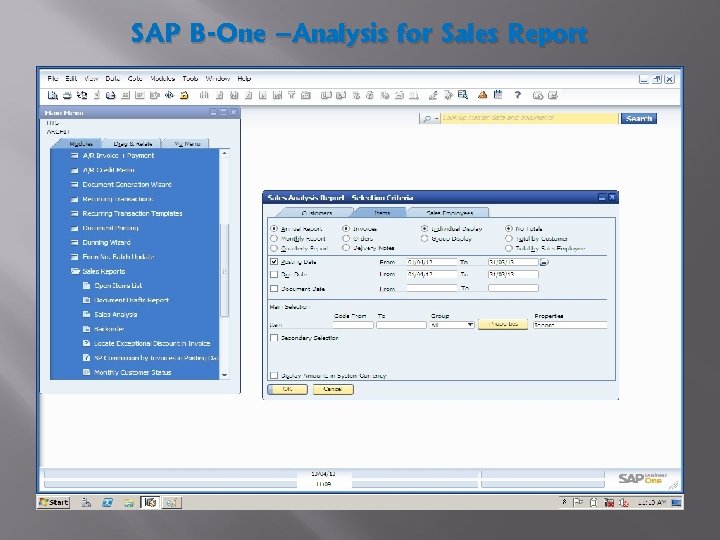Open Document Generation Wizard entry

127,185
